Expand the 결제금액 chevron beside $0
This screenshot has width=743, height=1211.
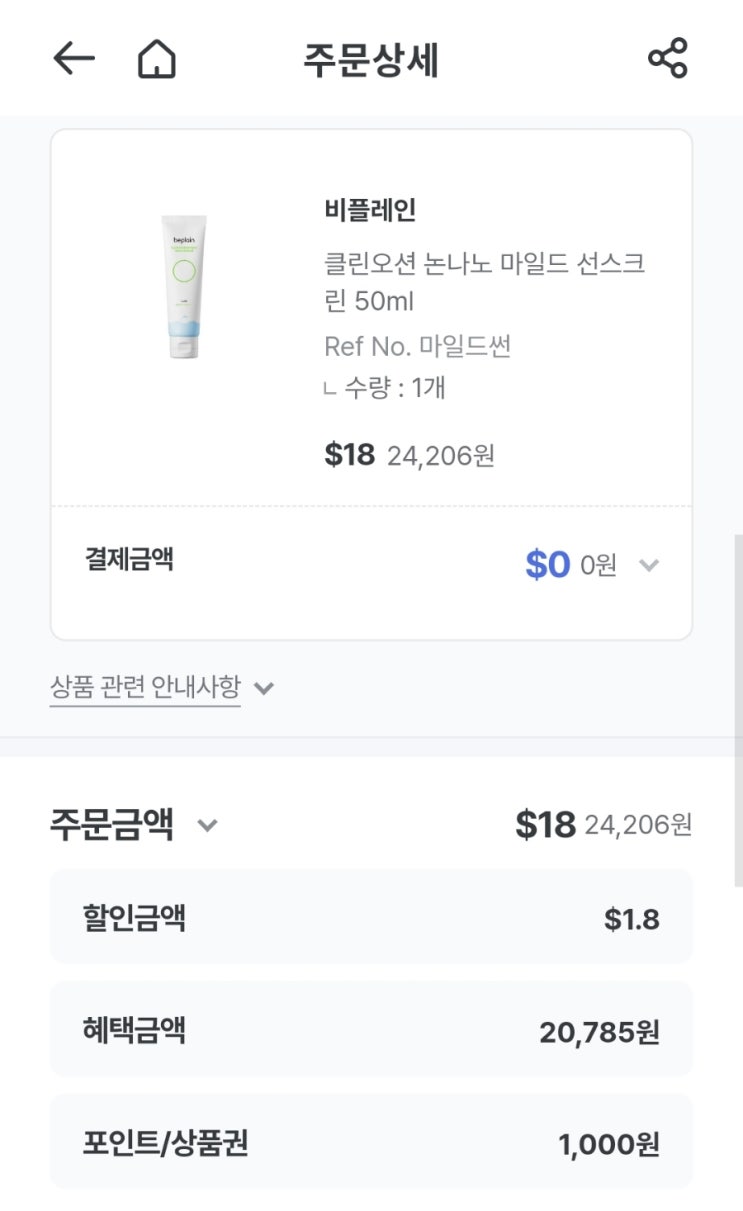pos(649,565)
